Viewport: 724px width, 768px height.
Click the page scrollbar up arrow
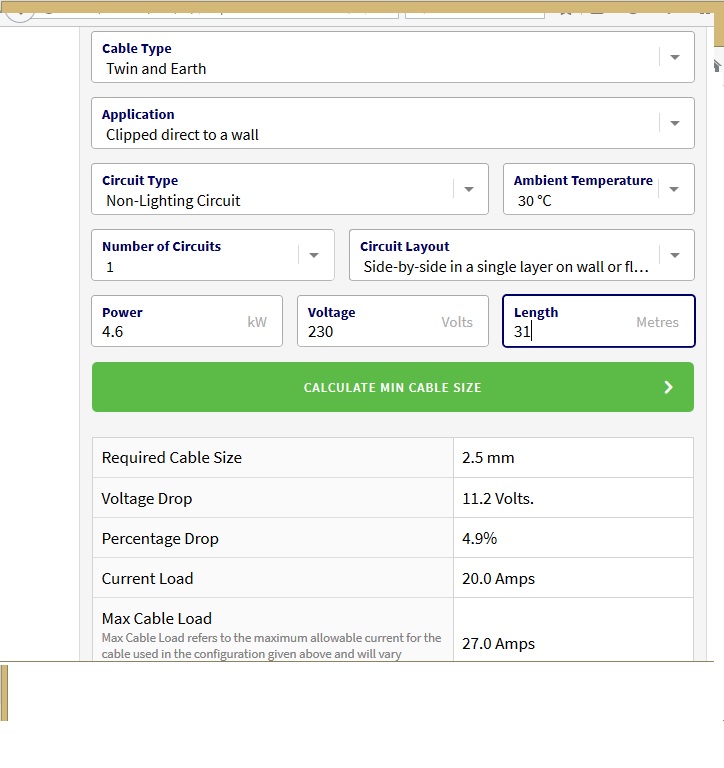coord(717,66)
